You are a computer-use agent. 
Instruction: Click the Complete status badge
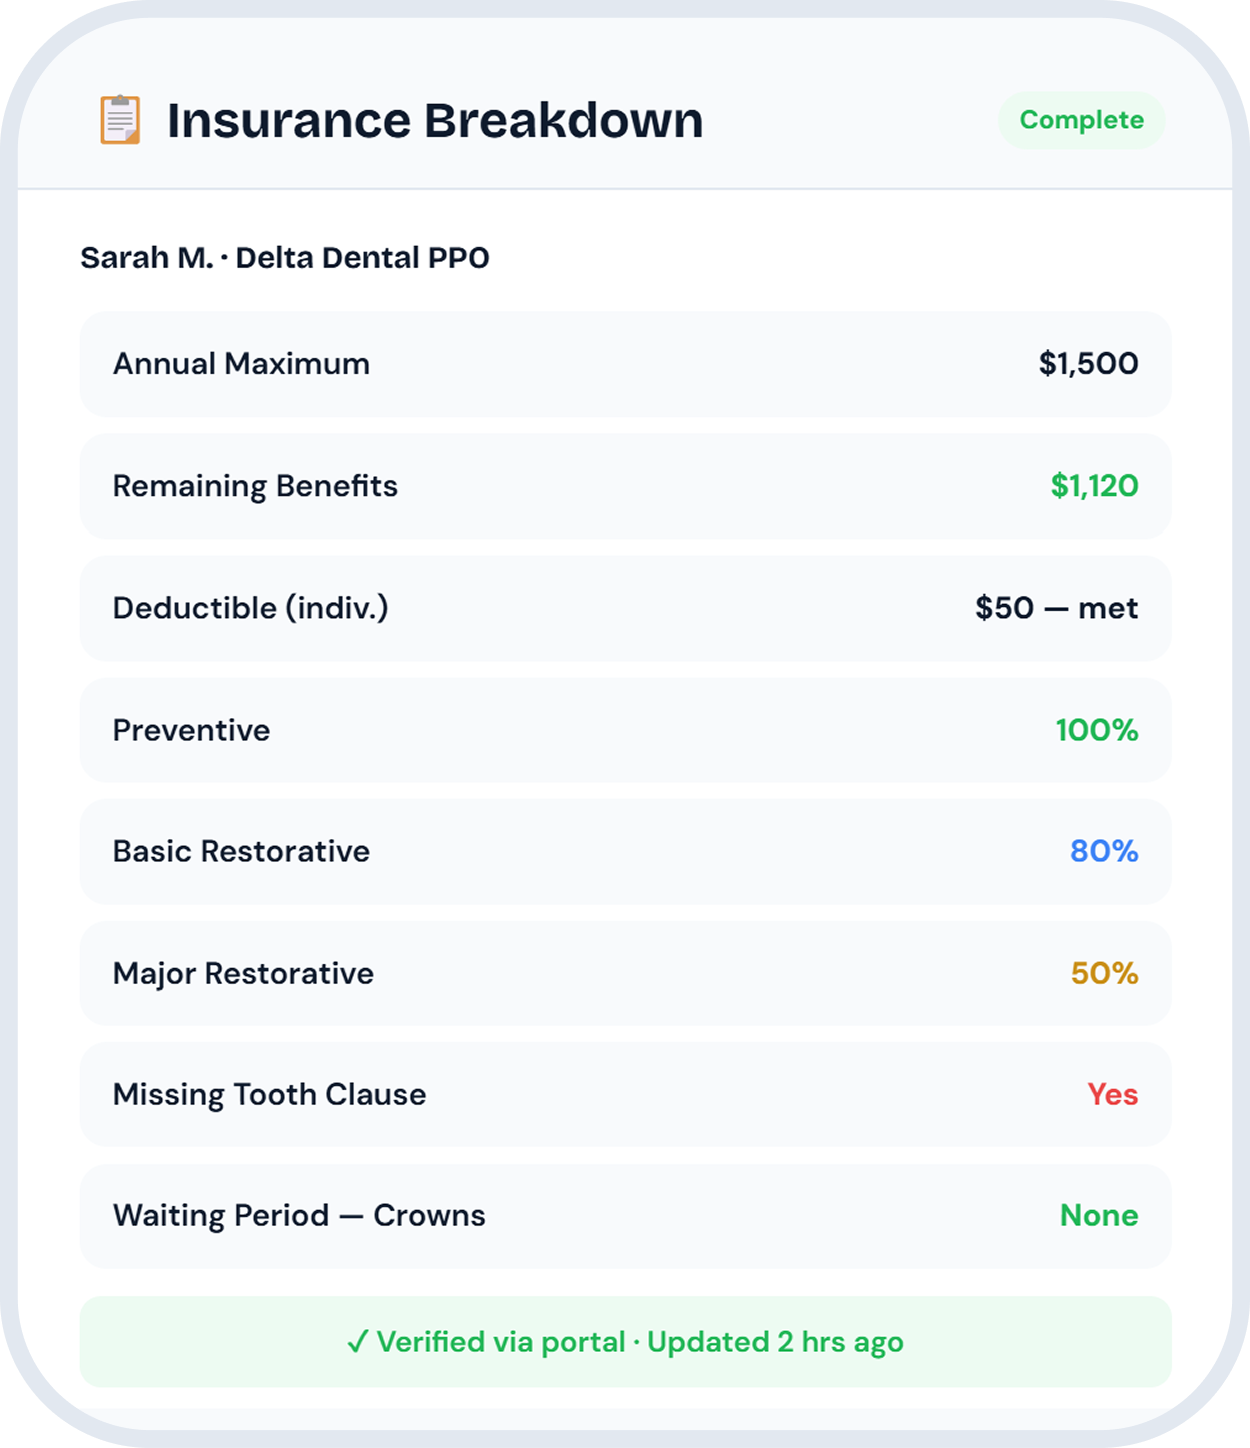tap(1081, 120)
